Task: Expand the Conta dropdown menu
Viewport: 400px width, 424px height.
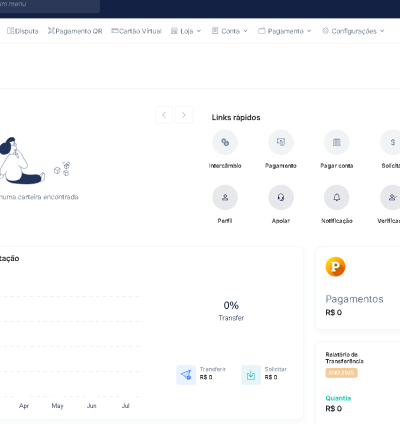Action: pos(230,31)
